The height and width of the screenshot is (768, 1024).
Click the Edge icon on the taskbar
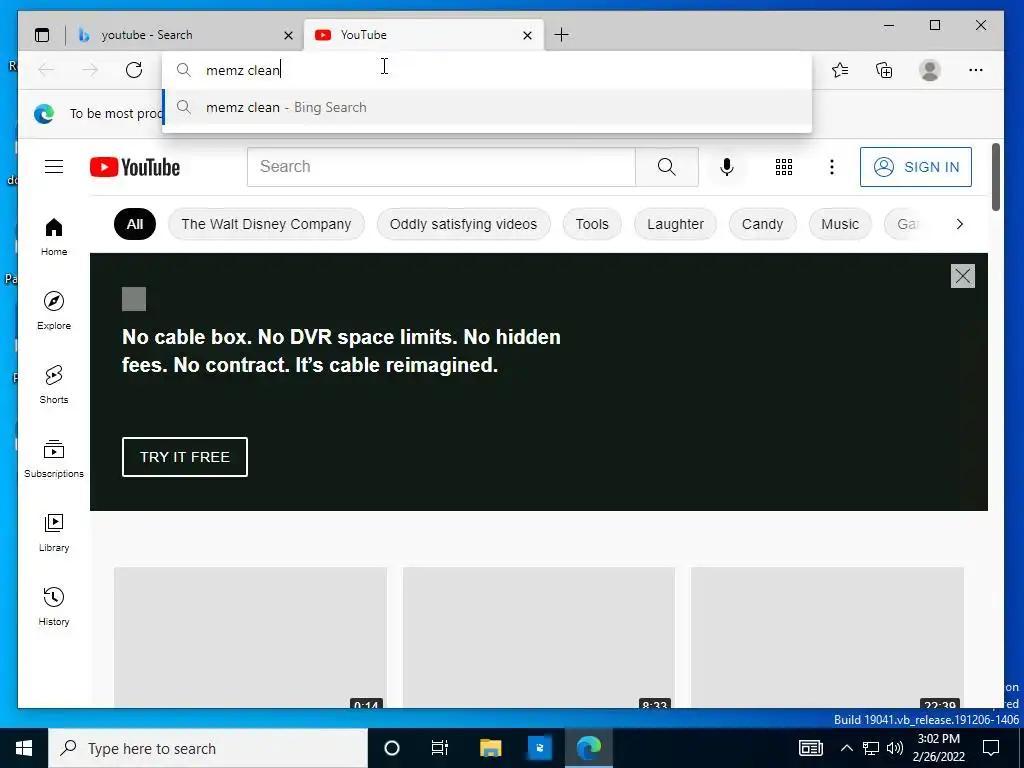(x=589, y=748)
